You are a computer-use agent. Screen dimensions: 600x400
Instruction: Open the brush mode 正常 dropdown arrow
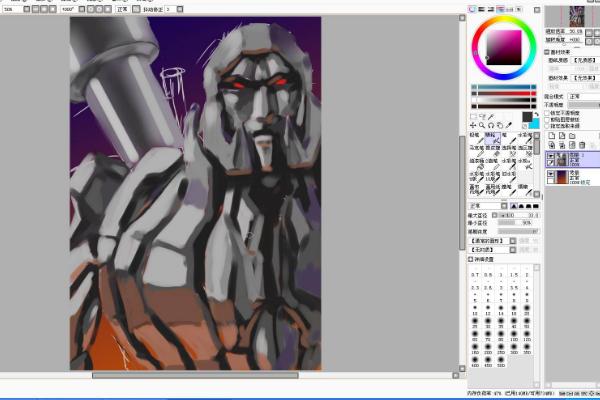coord(504,206)
